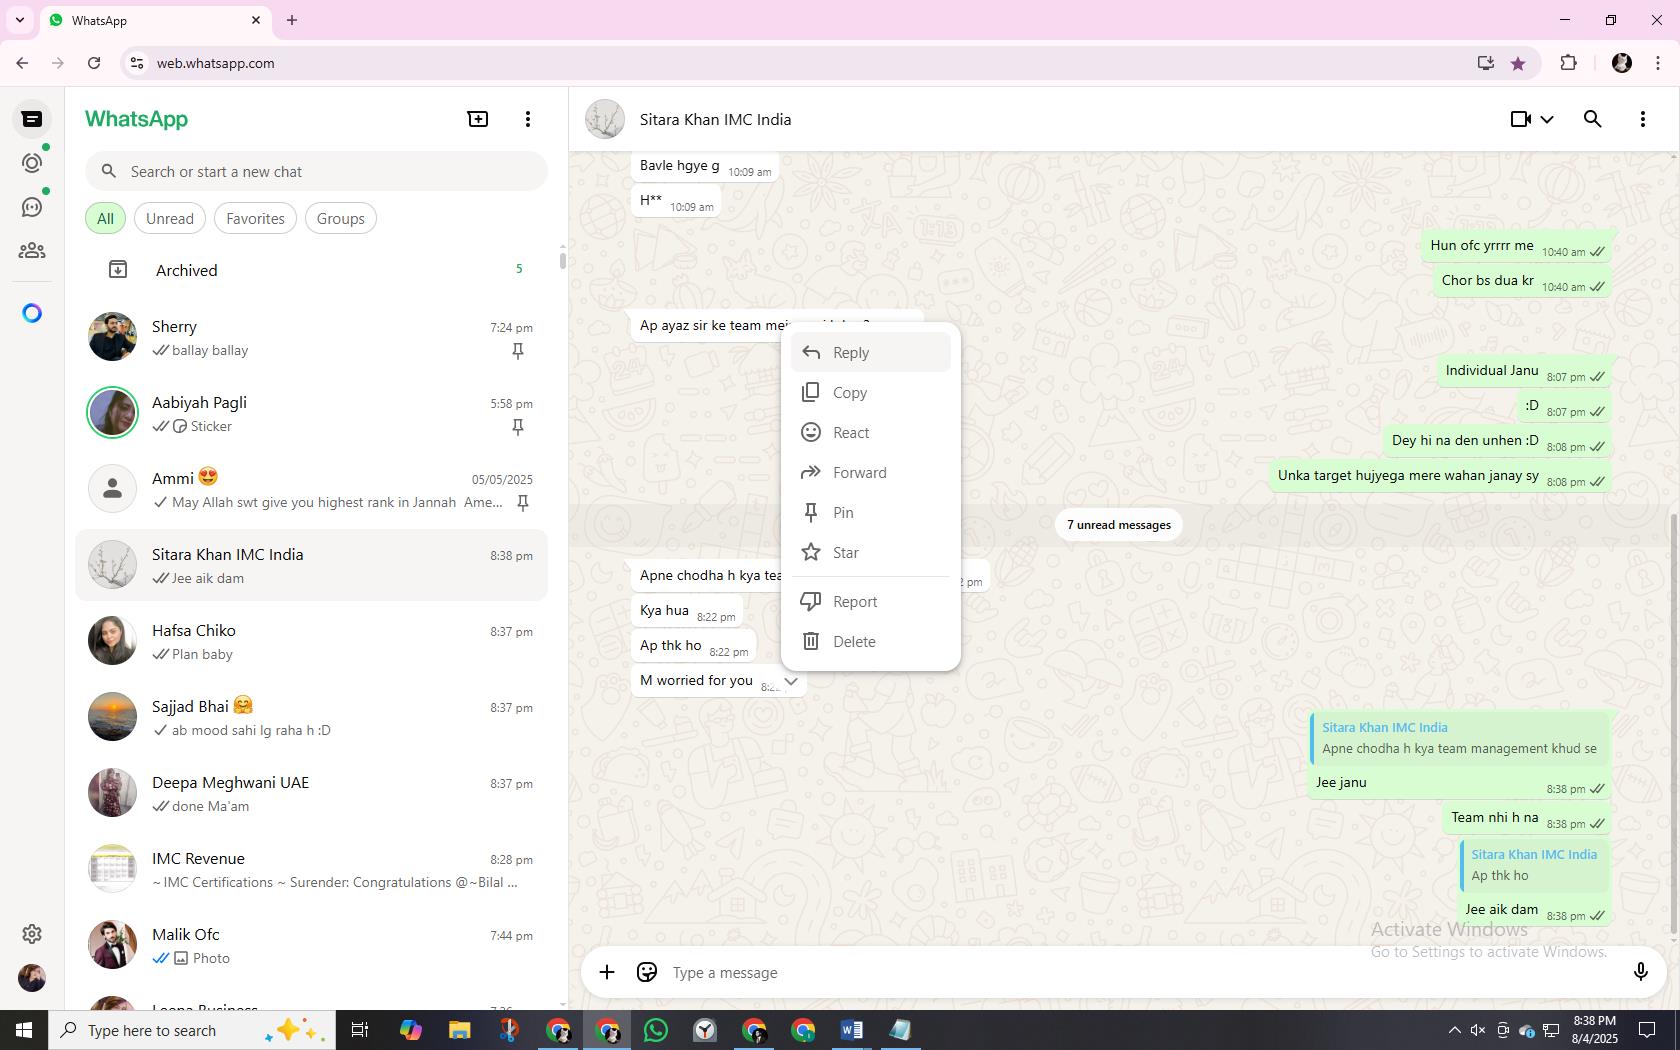Open Windows Start menu

pyautogui.click(x=24, y=1030)
